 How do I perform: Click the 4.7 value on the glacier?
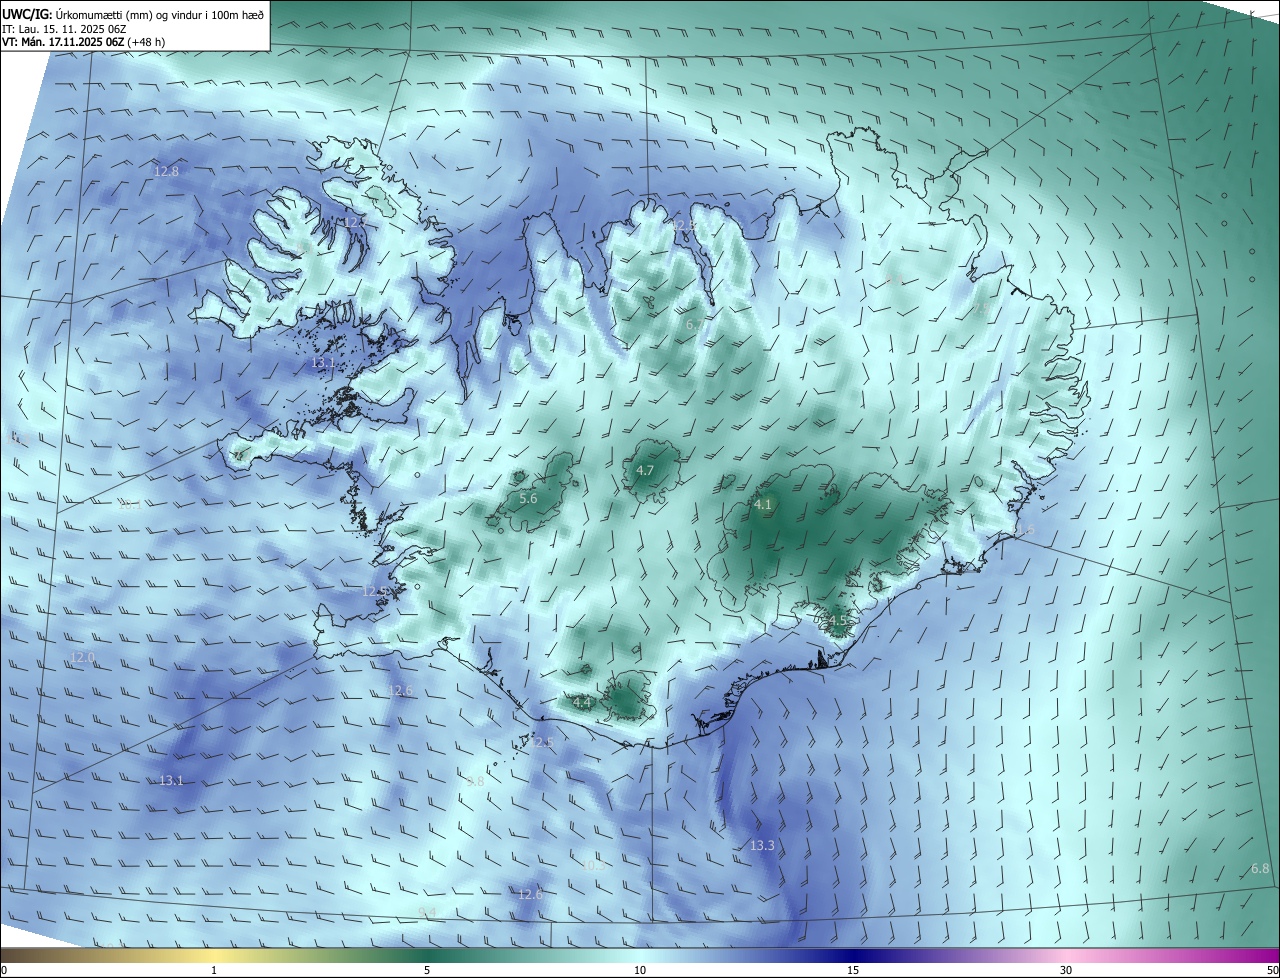point(645,470)
